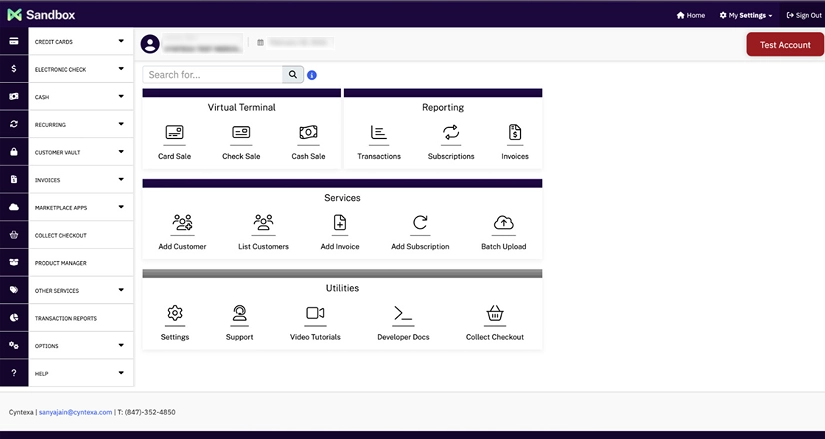Click the Add Customer service icon
This screenshot has width=825, height=439.
[182, 223]
